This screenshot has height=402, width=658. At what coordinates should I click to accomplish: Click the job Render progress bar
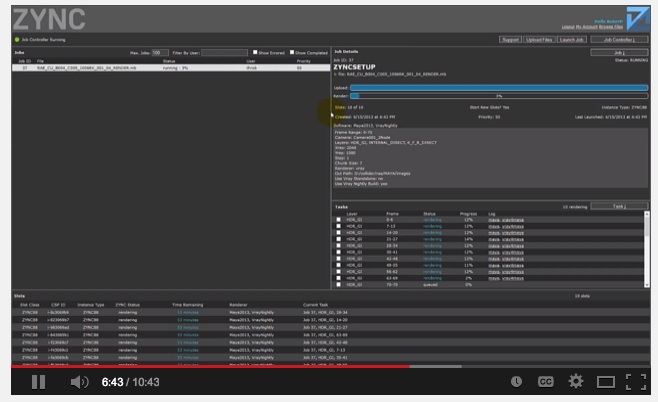coord(499,96)
